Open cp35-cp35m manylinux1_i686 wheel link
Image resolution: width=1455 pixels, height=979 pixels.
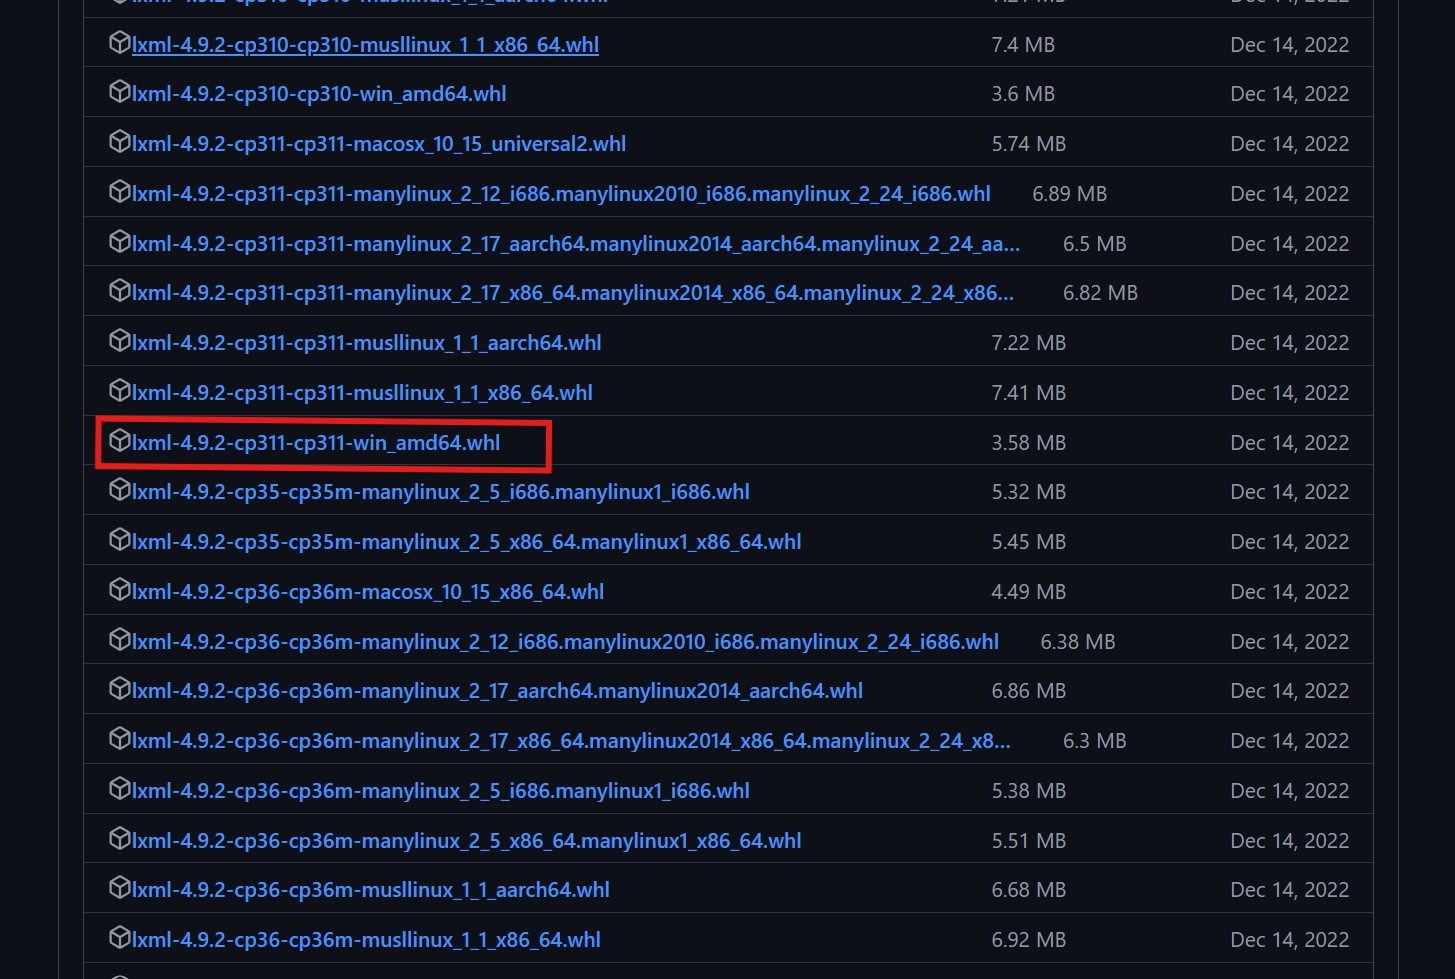point(441,492)
